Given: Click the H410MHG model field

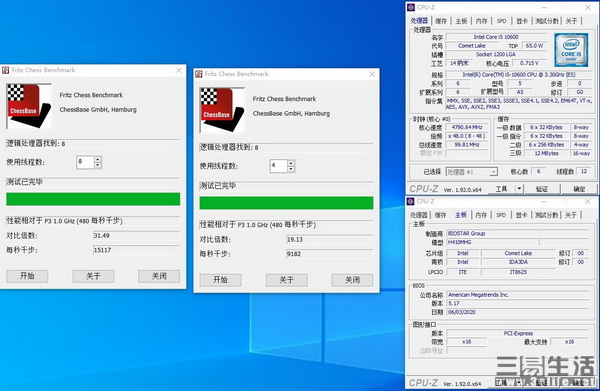Looking at the screenshot, I should (492, 242).
